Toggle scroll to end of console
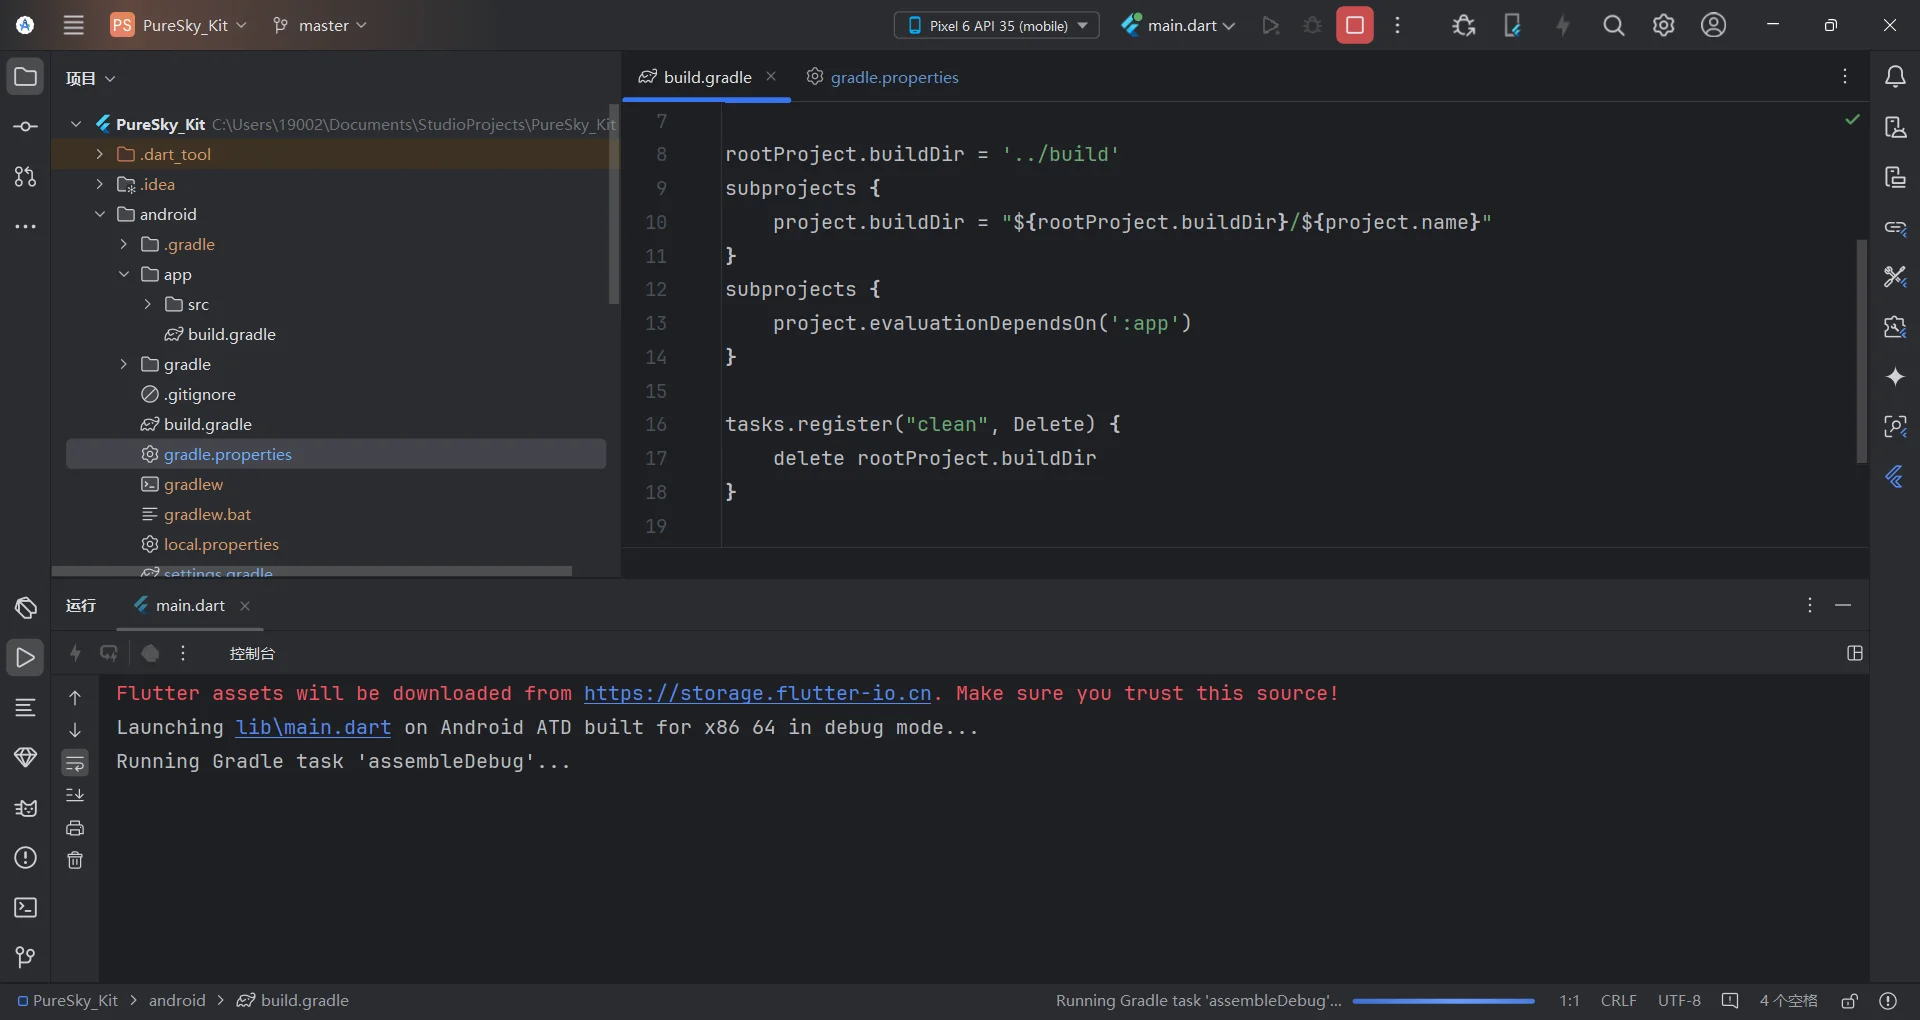Screen dimensions: 1920x1020 pyautogui.click(x=75, y=795)
